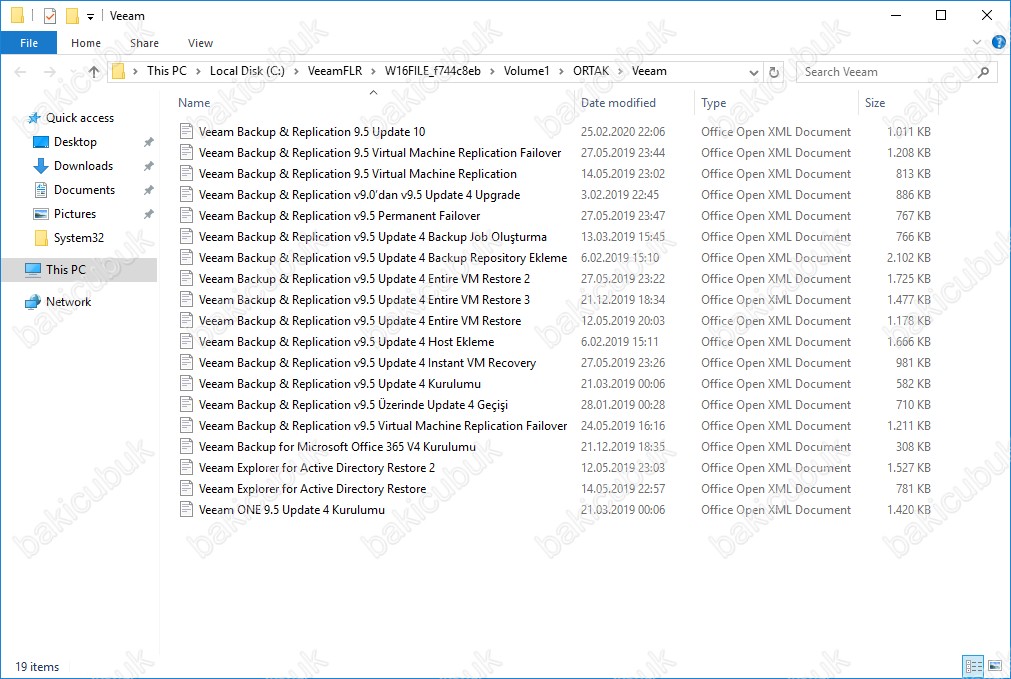Select v9.5 Virtual Machine Replication Failover icon
This screenshot has height=679, width=1011.
point(186,426)
